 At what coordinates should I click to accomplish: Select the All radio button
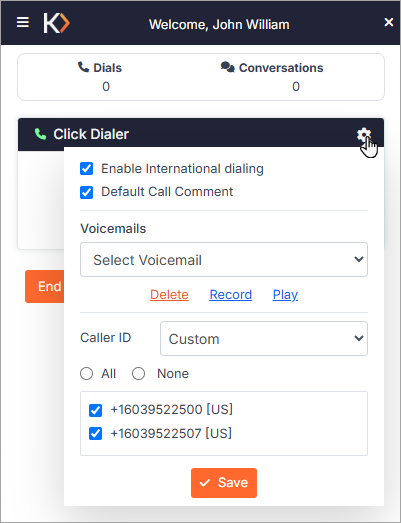coord(86,374)
